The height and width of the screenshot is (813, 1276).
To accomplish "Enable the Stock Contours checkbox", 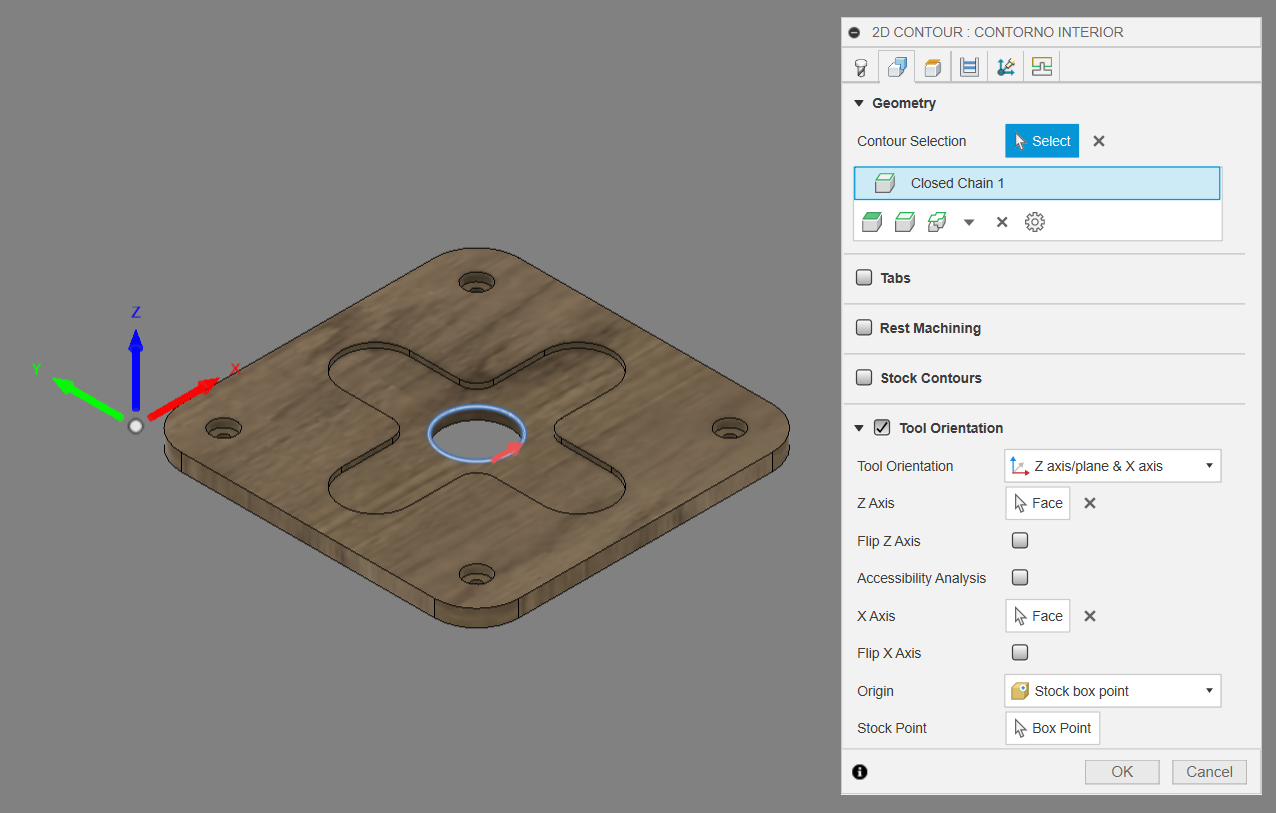I will (864, 378).
